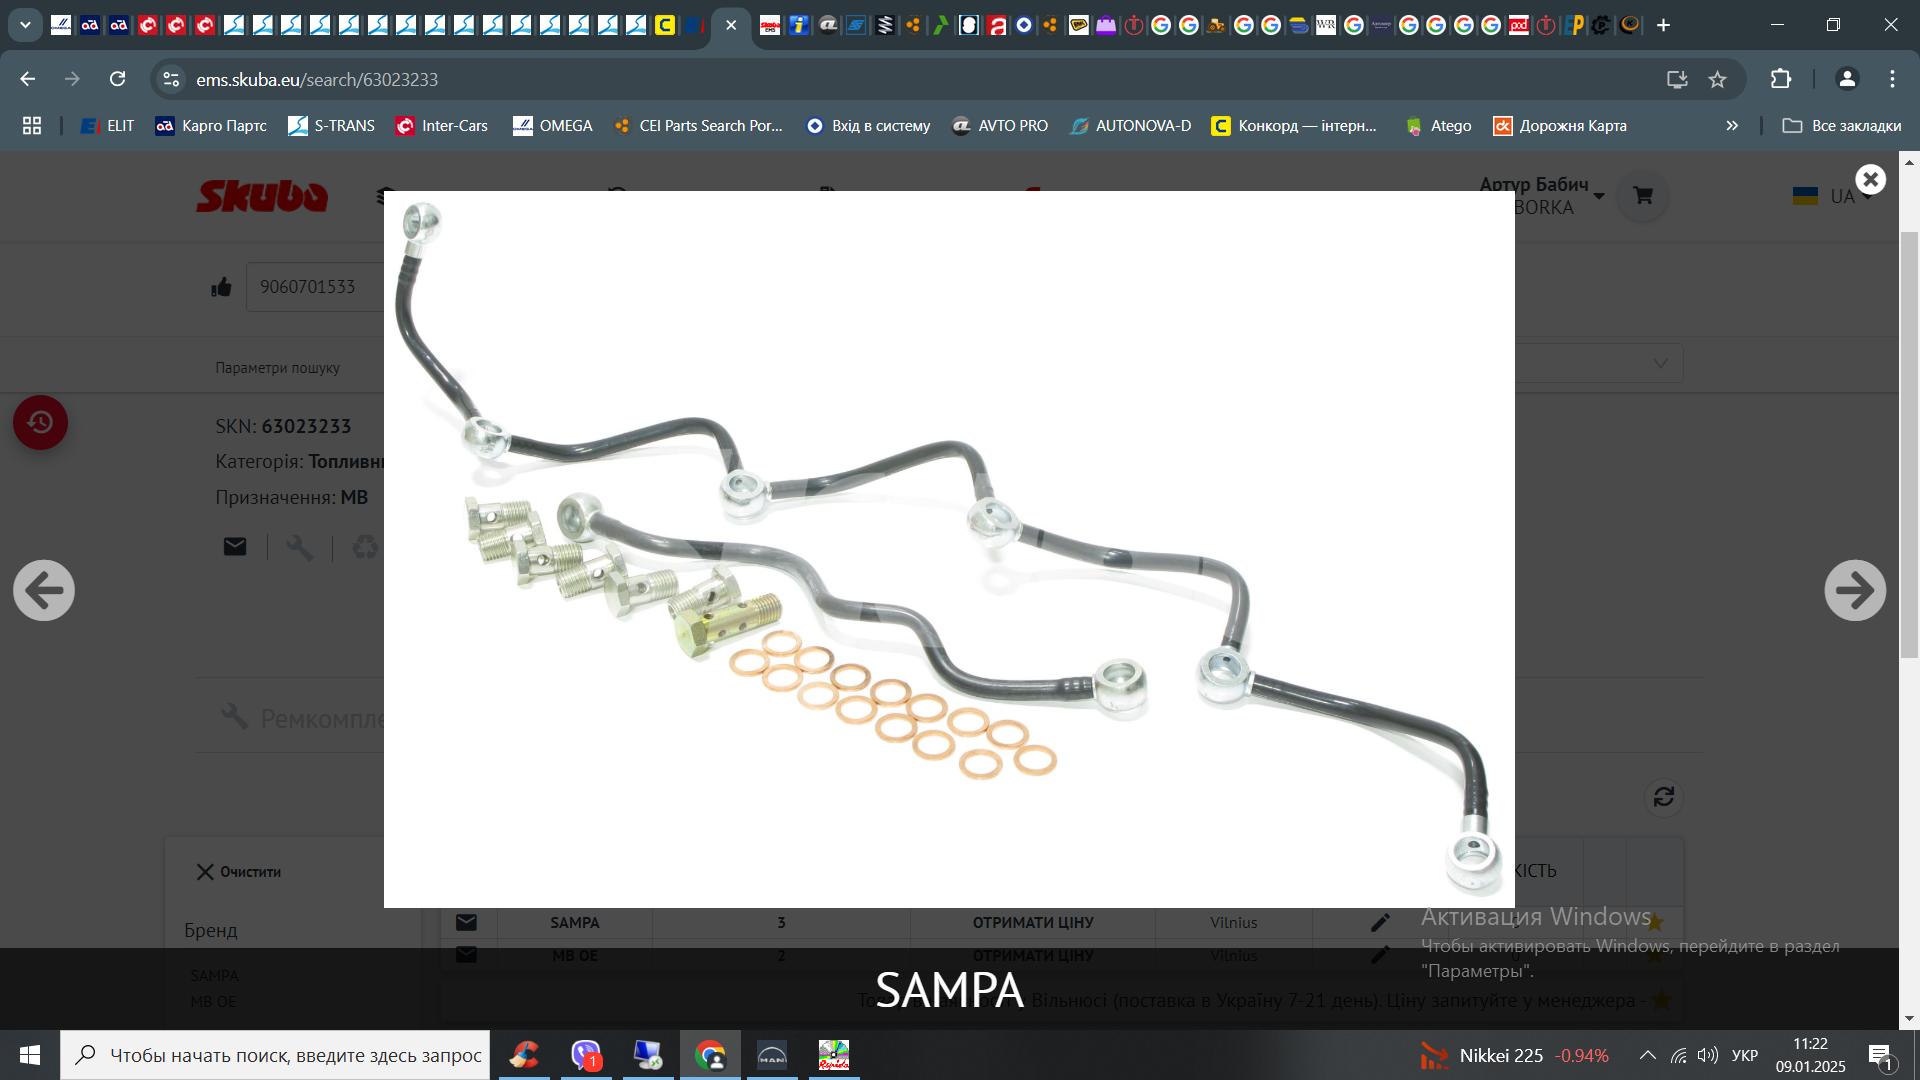Open the Все закладки folder

point(1842,126)
